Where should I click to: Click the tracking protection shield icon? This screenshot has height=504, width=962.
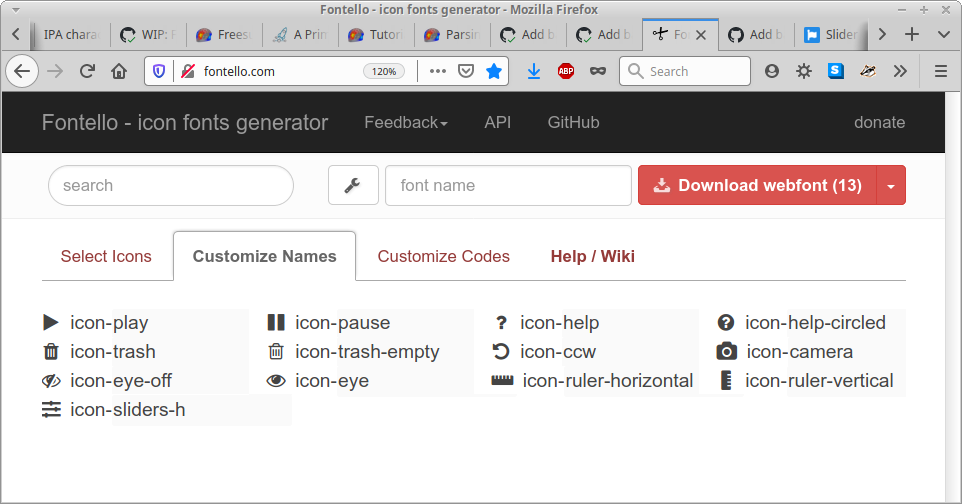(x=159, y=72)
